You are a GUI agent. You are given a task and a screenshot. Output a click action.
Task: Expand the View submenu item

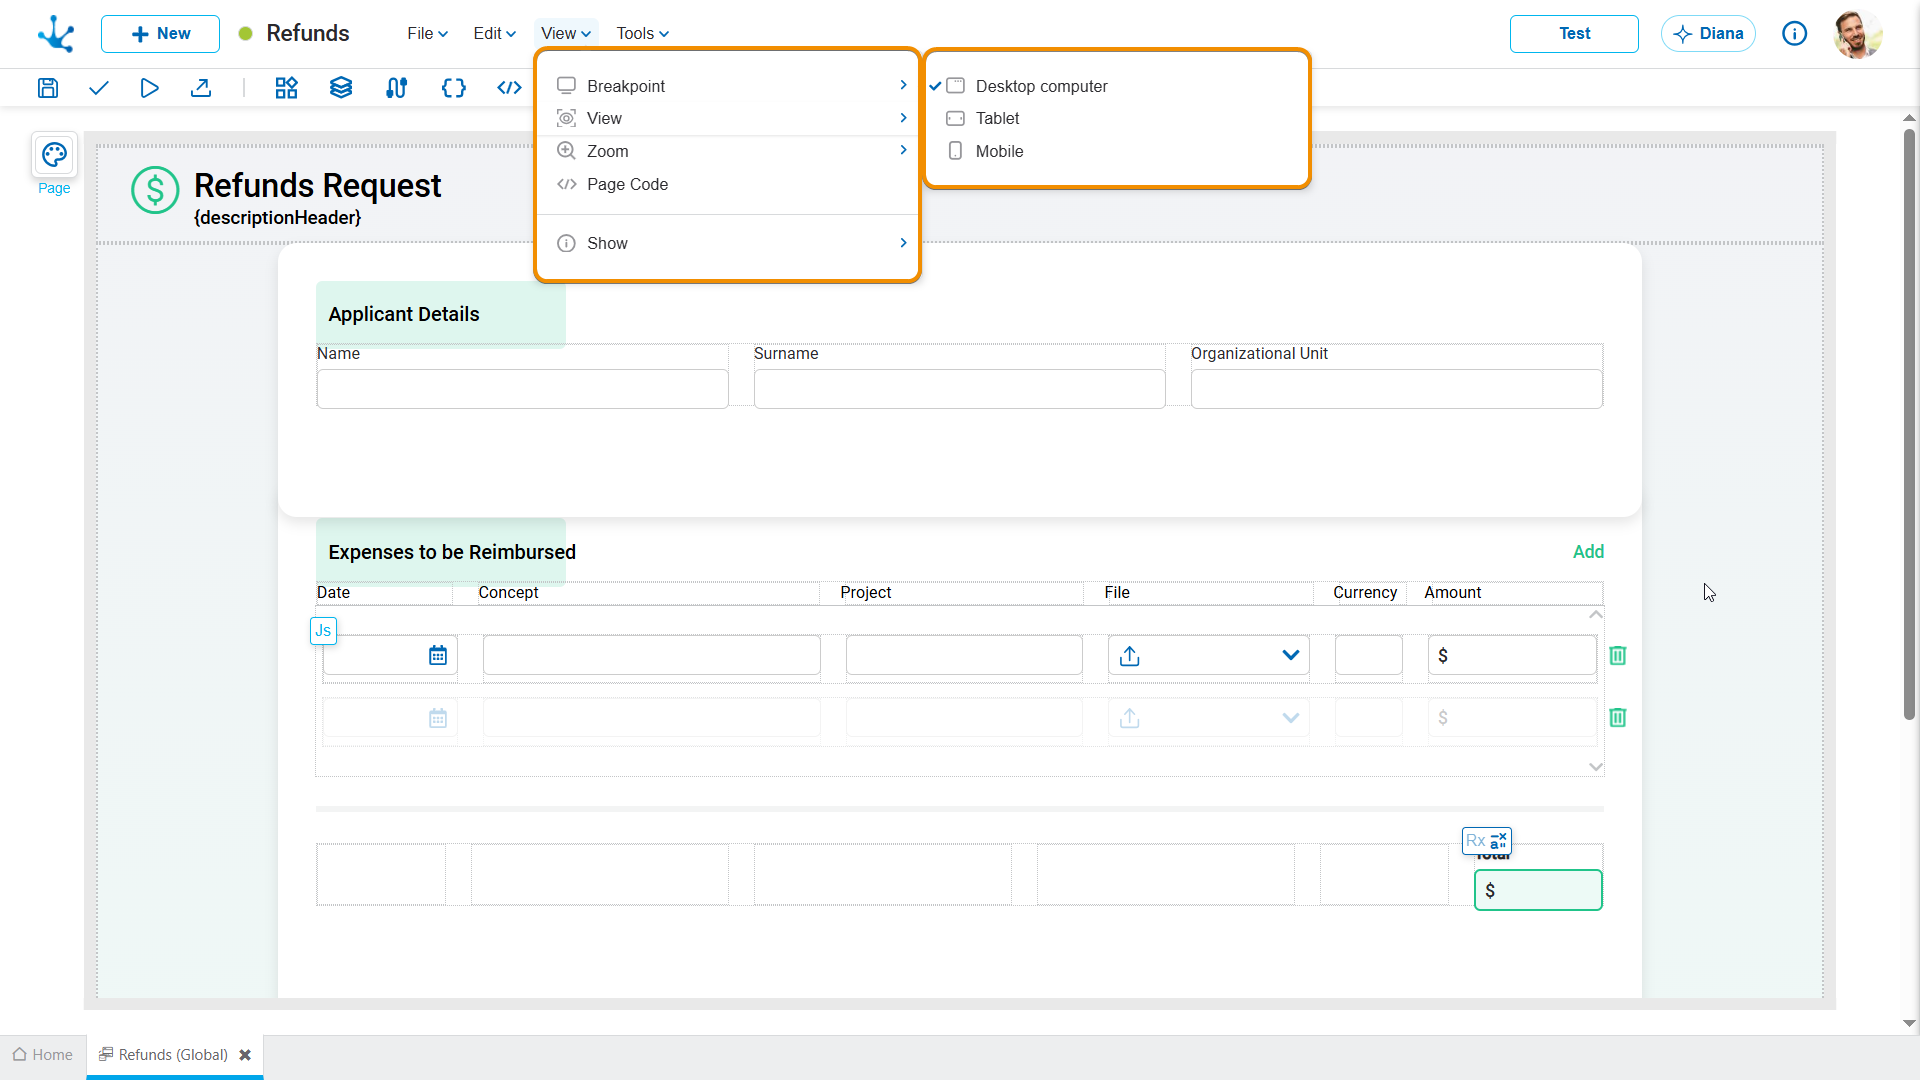pyautogui.click(x=728, y=118)
